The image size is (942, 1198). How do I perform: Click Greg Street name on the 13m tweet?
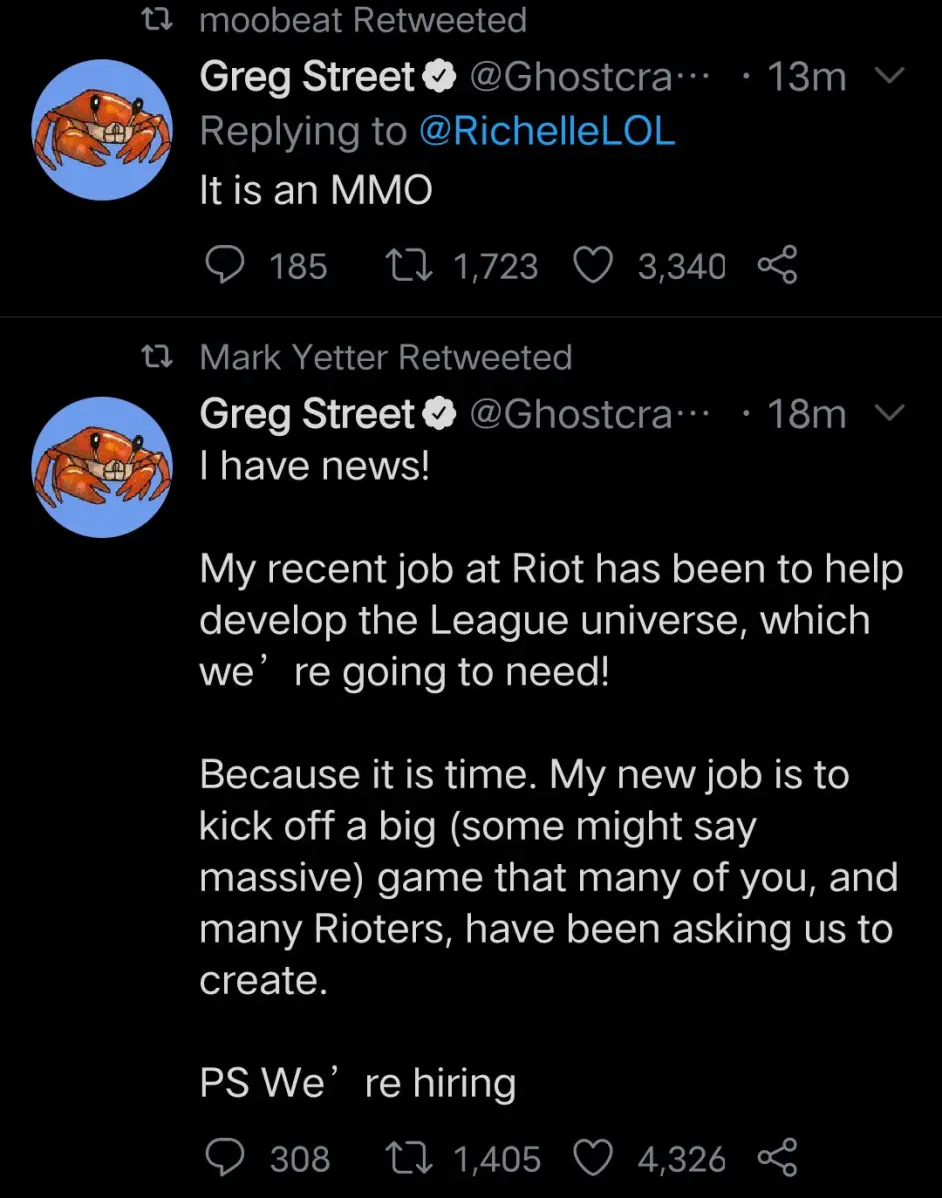point(307,77)
